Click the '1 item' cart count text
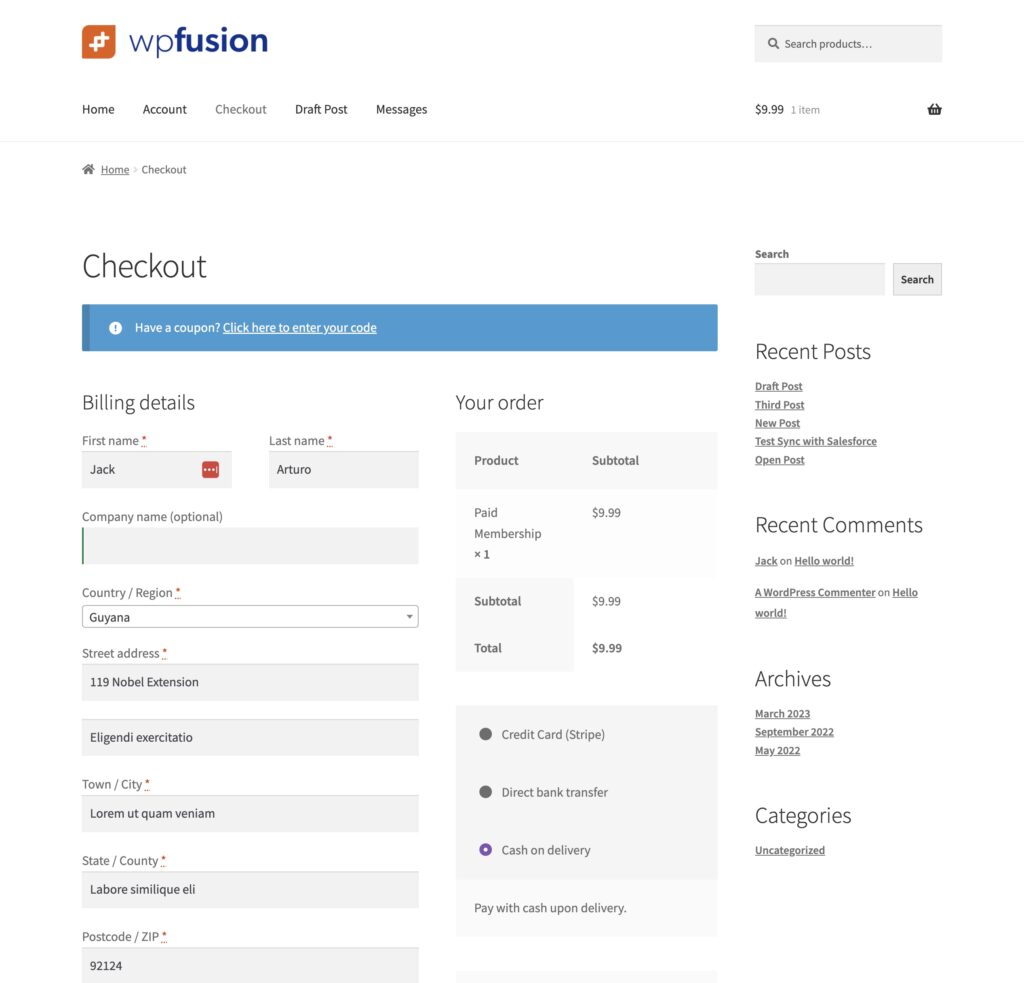This screenshot has width=1024, height=983. (805, 110)
